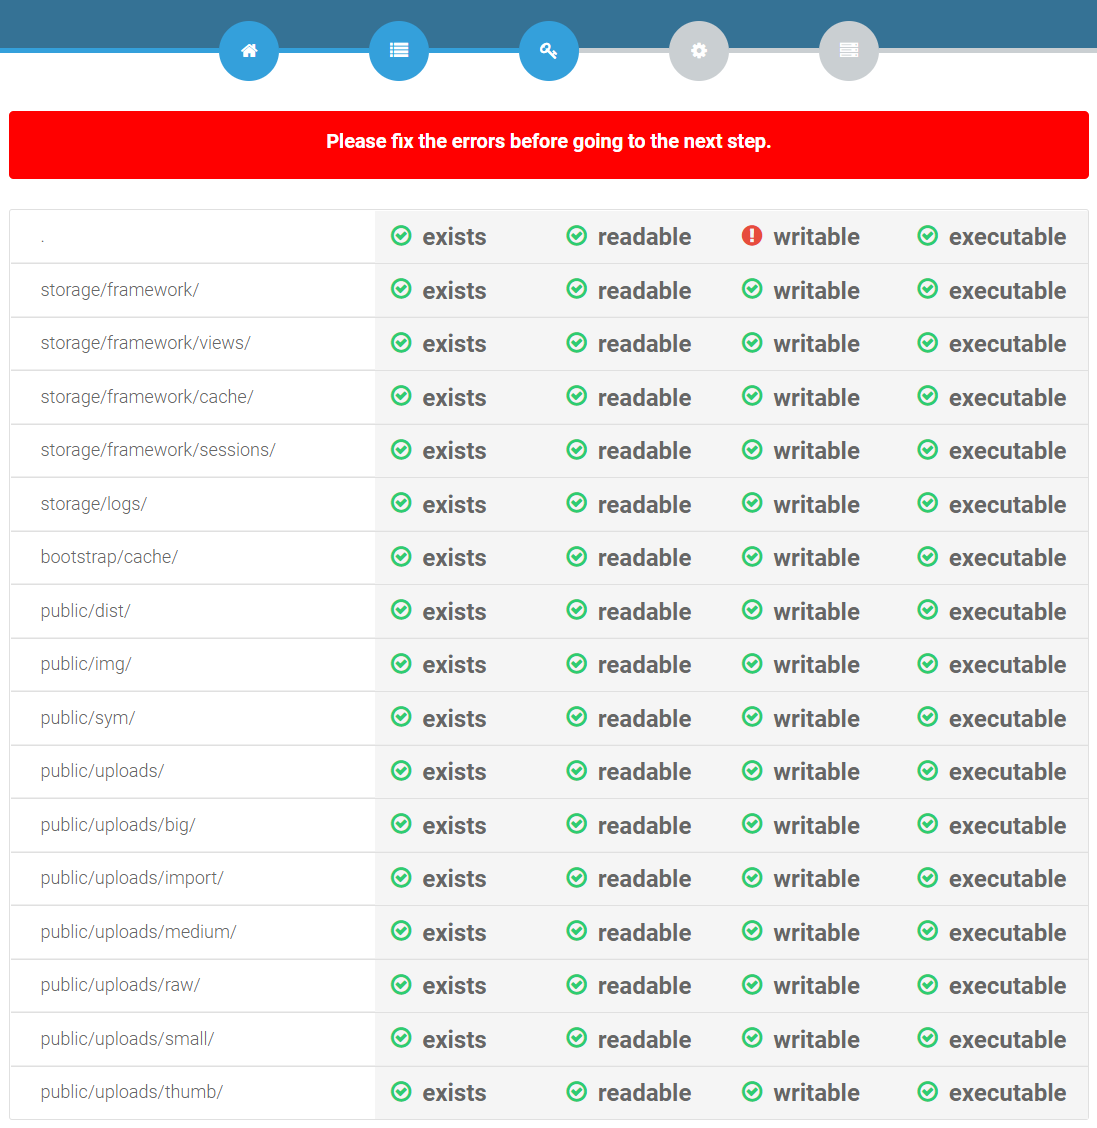Select the public/dist/ directory link

85,610
